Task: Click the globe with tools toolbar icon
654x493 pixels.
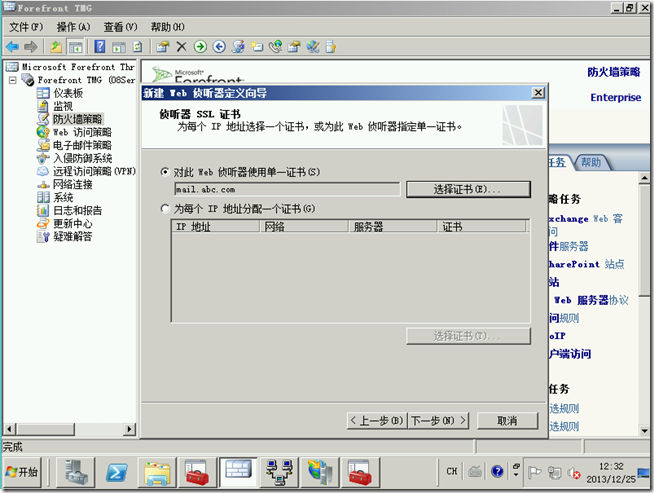Action: point(313,47)
